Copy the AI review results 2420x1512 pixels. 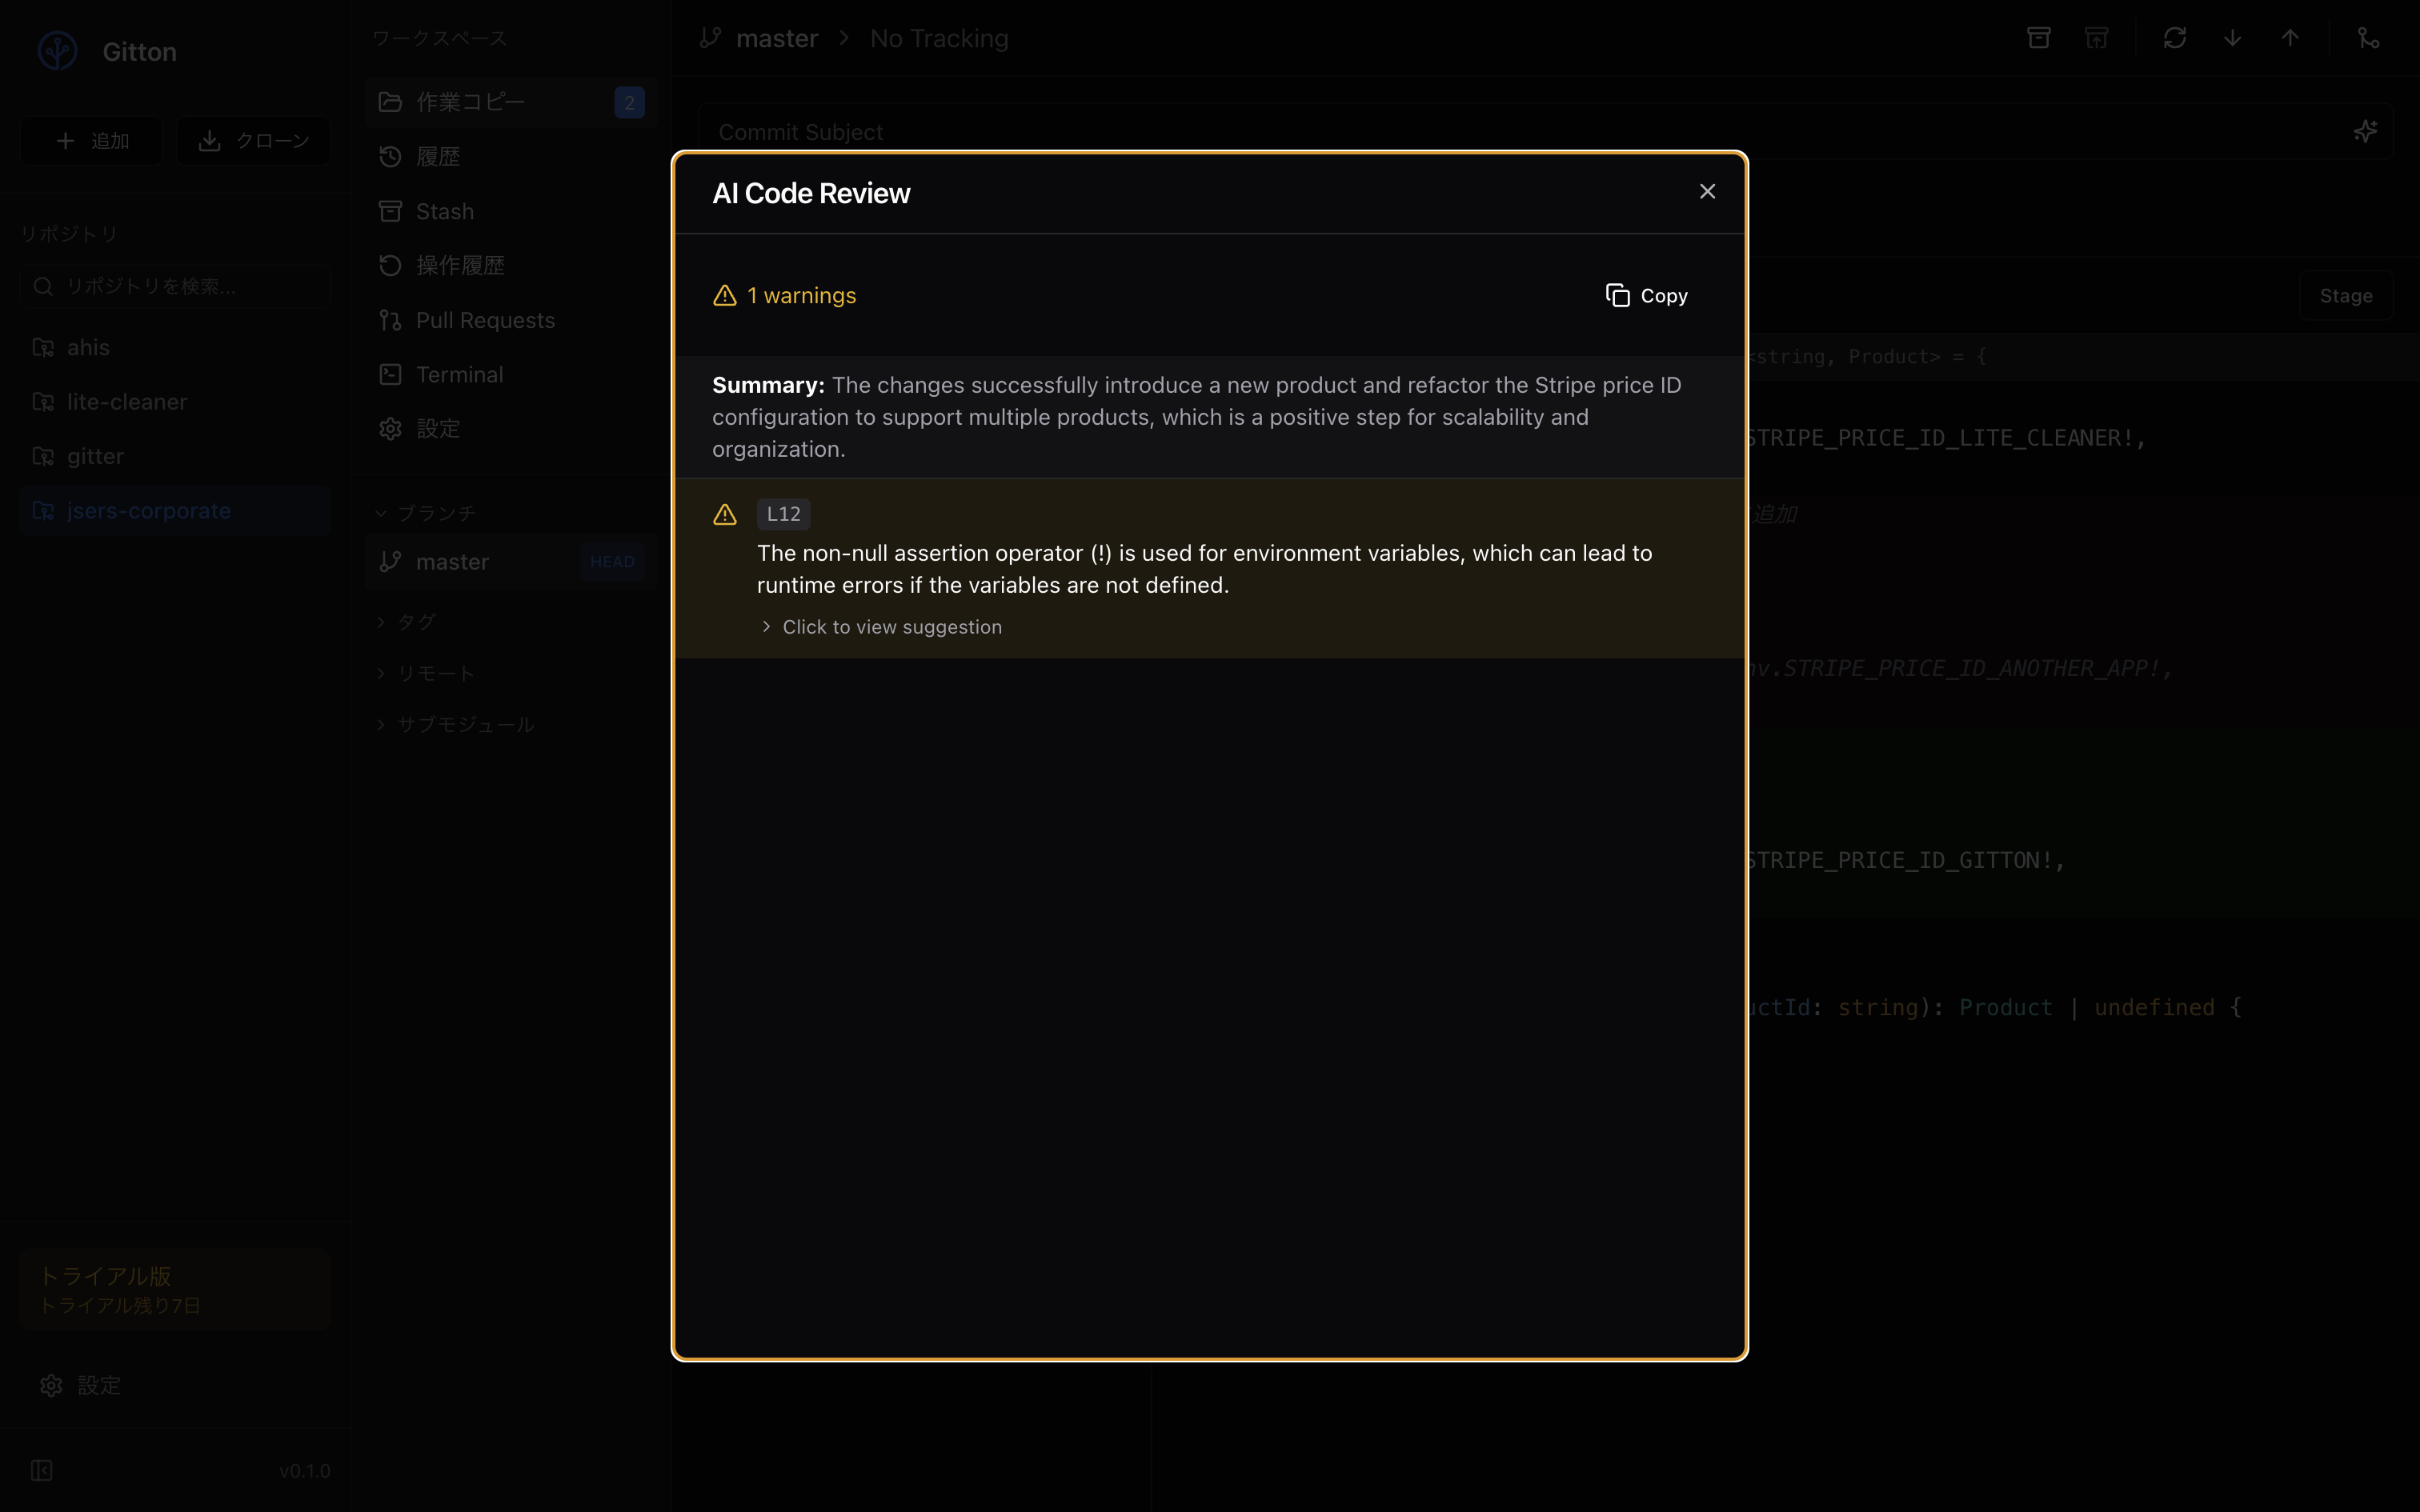(1646, 295)
